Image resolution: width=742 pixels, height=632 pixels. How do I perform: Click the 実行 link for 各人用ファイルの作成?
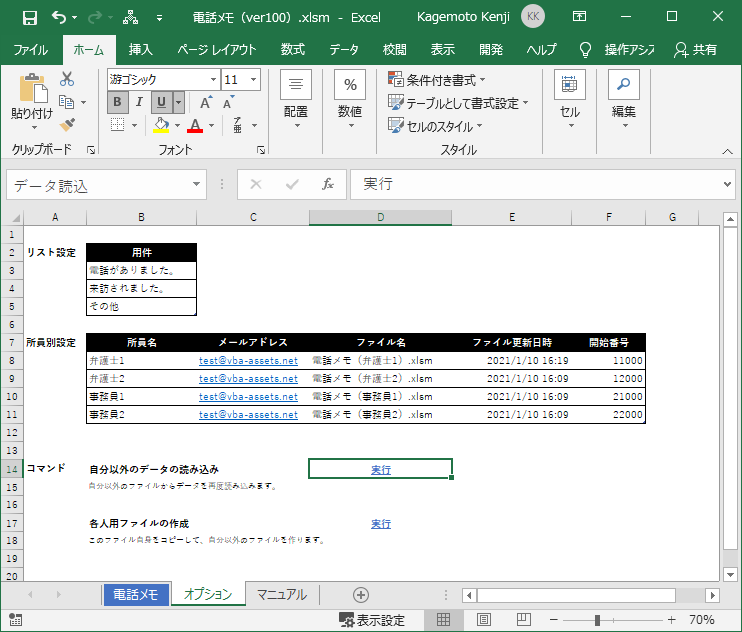[x=381, y=524]
